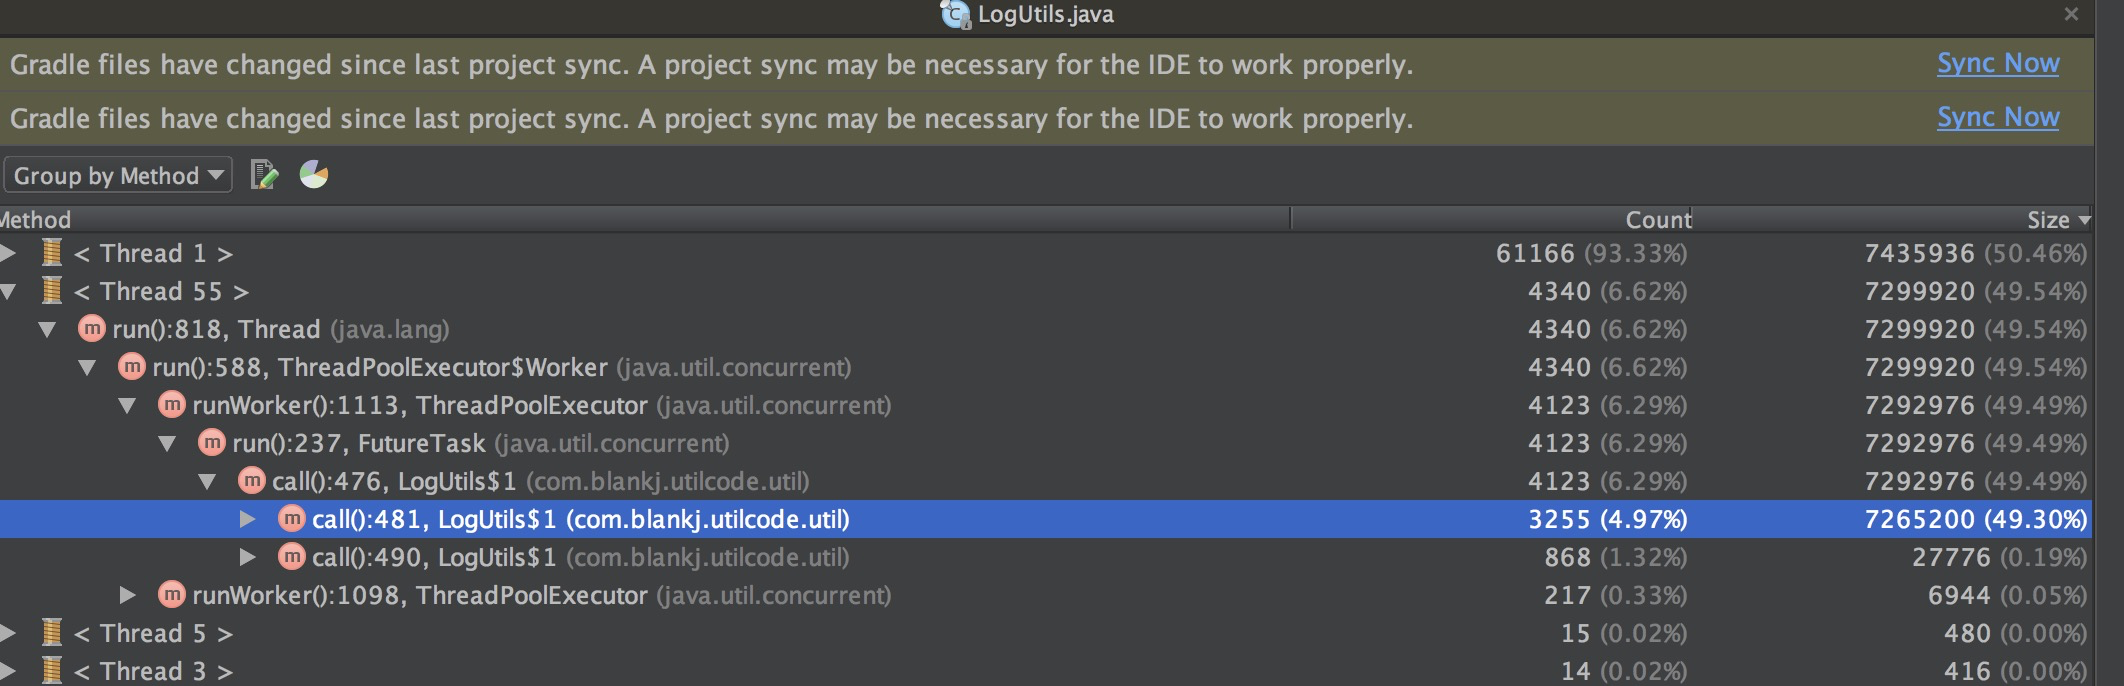Sort by the Size column header

[2047, 220]
